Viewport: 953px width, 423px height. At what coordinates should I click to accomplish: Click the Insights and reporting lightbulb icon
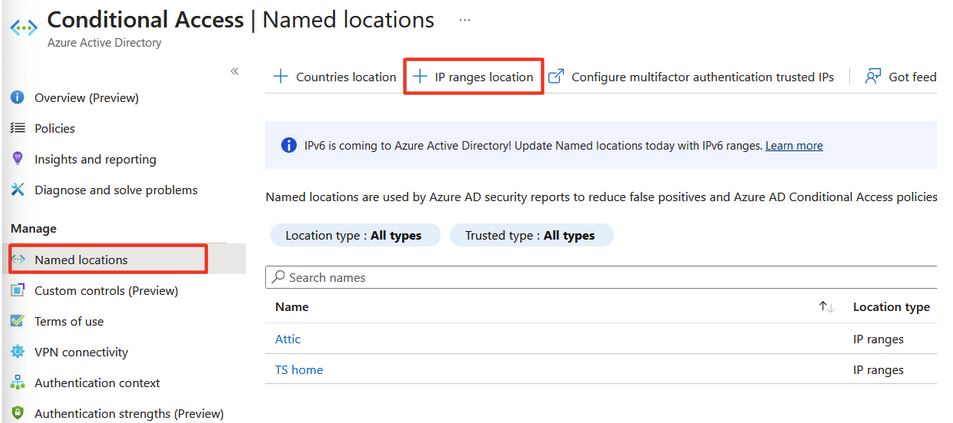pos(17,159)
